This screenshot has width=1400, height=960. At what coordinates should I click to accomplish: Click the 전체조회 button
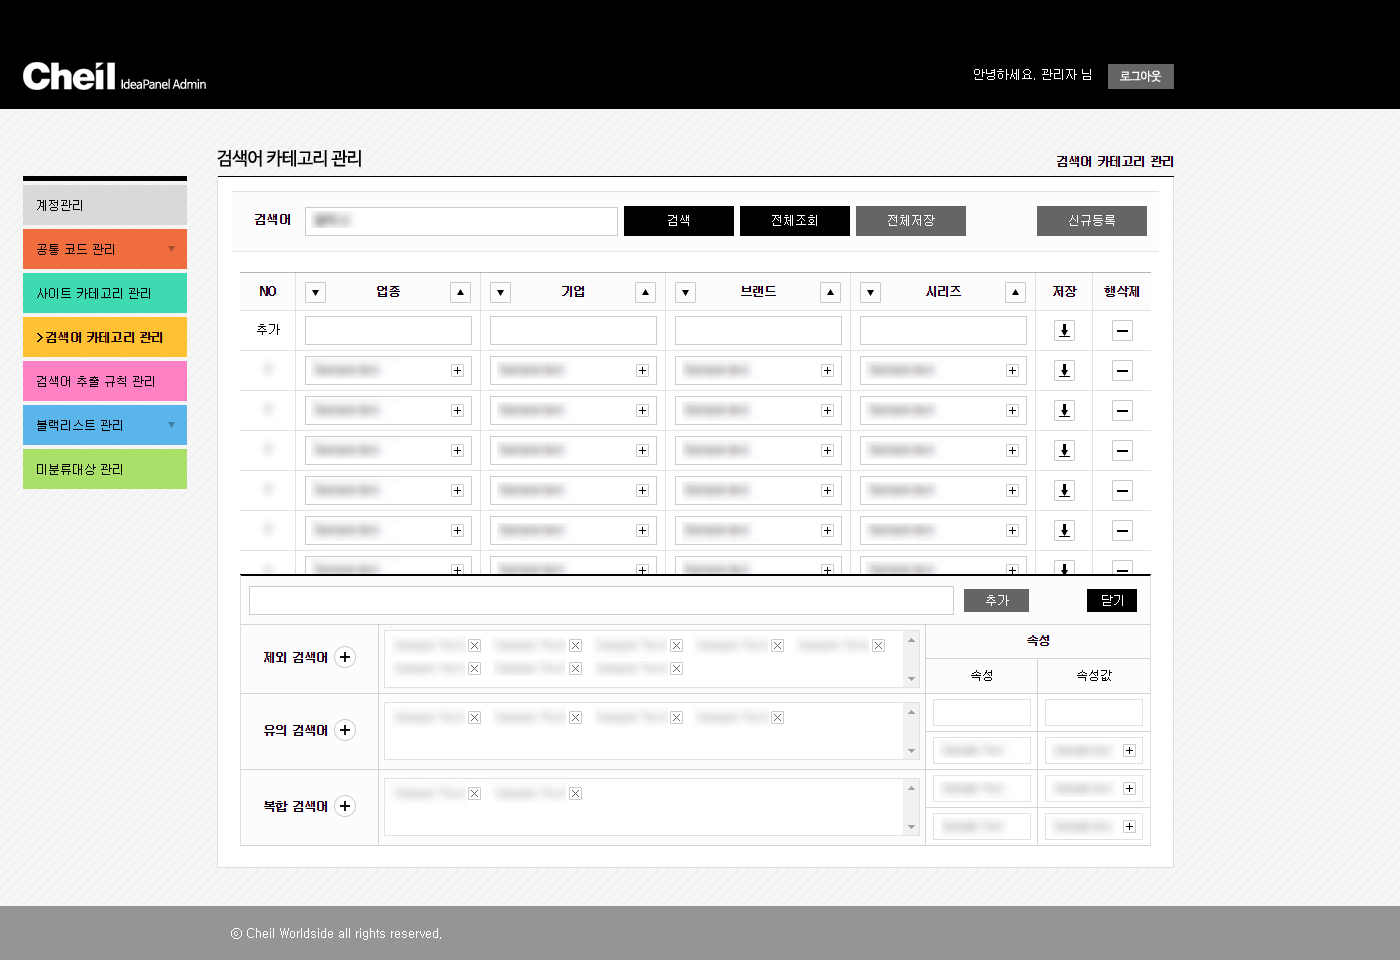(794, 221)
